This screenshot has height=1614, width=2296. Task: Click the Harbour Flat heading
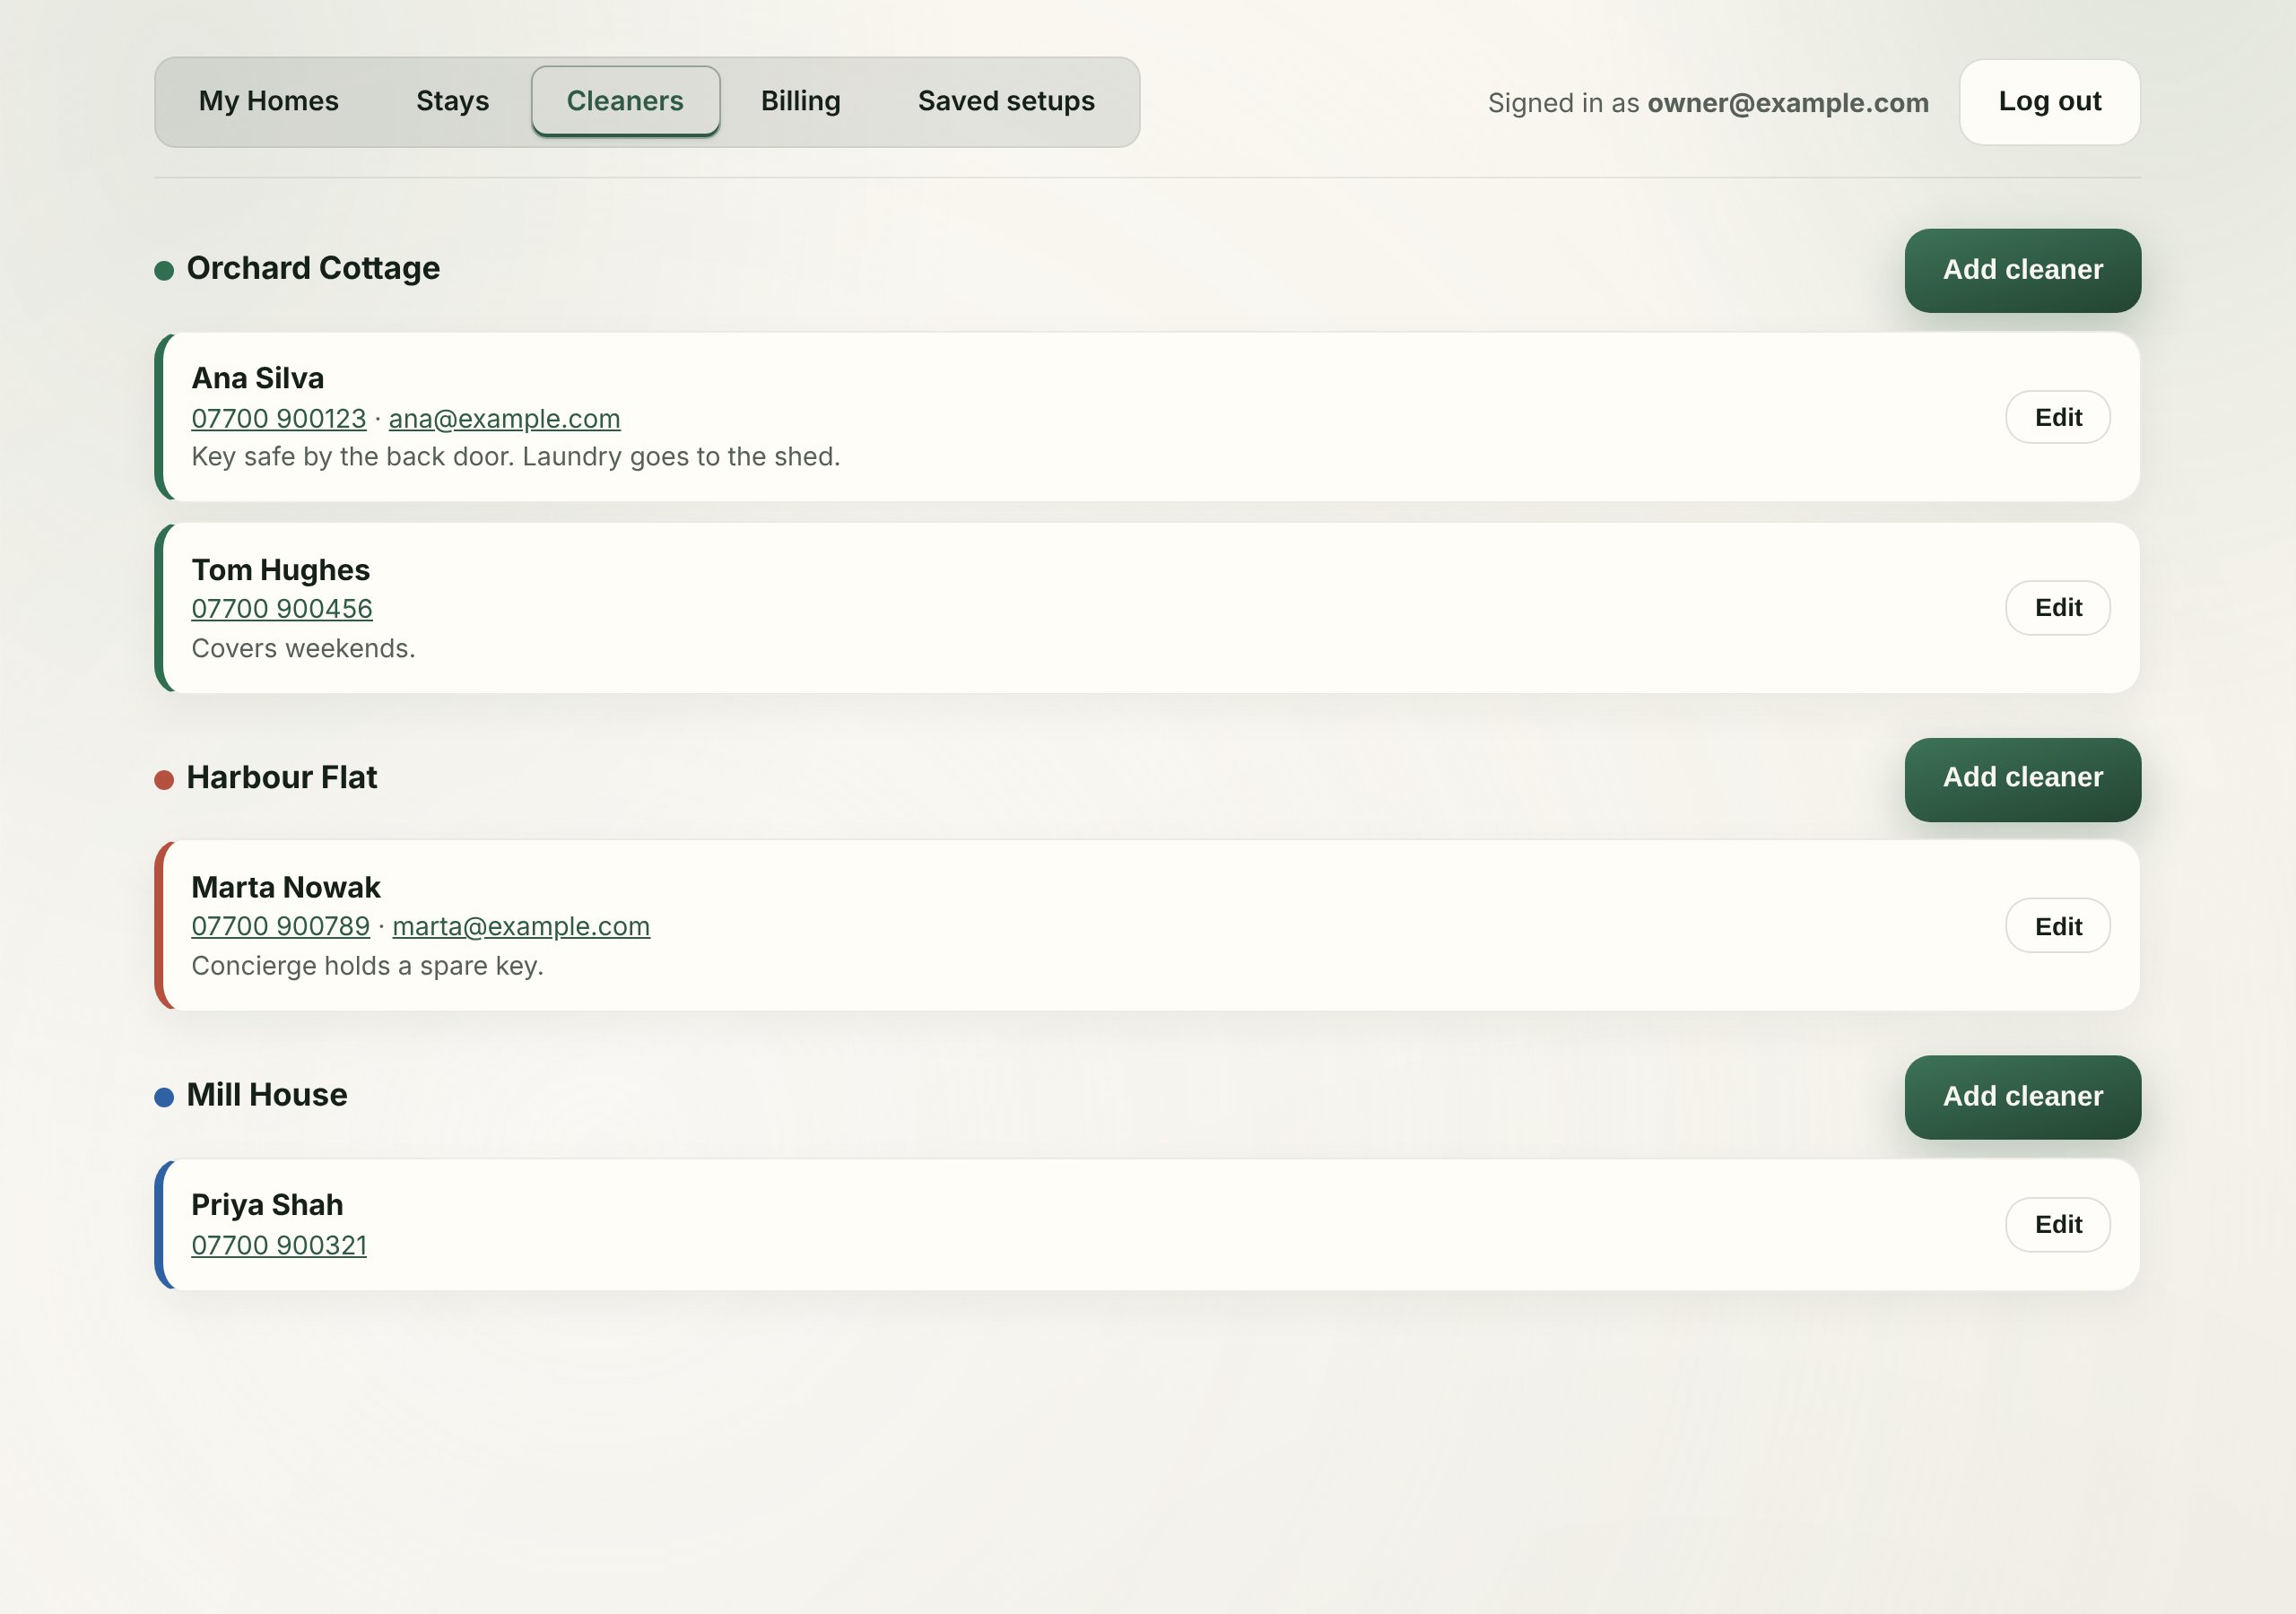pos(282,777)
